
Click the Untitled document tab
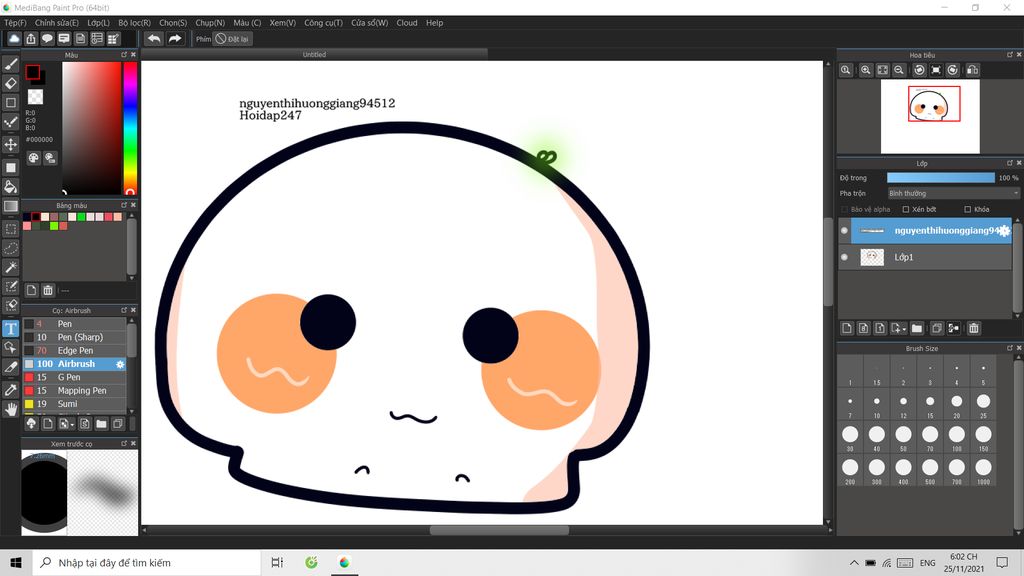[314, 55]
